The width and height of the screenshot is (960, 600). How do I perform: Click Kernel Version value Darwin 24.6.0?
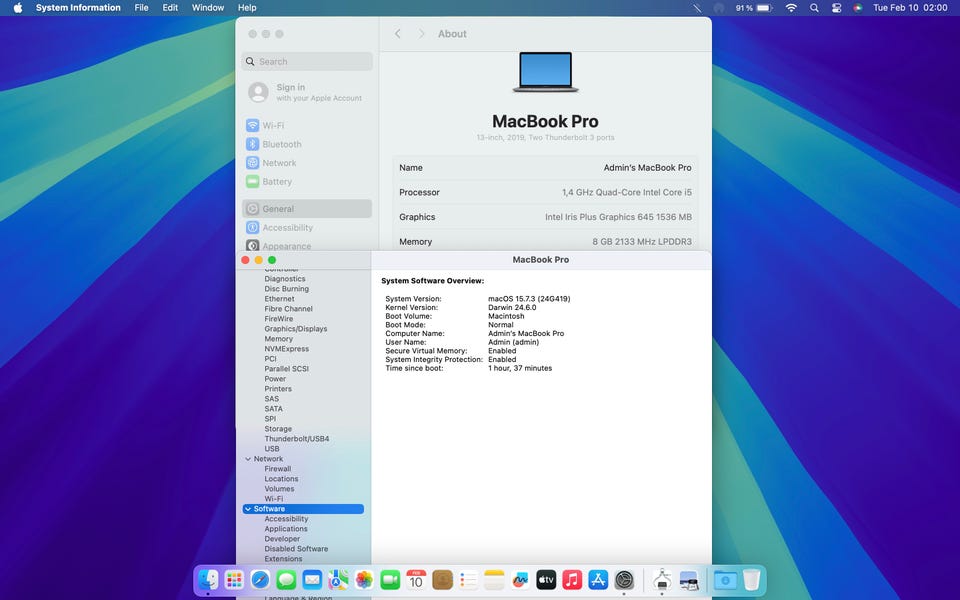point(512,307)
